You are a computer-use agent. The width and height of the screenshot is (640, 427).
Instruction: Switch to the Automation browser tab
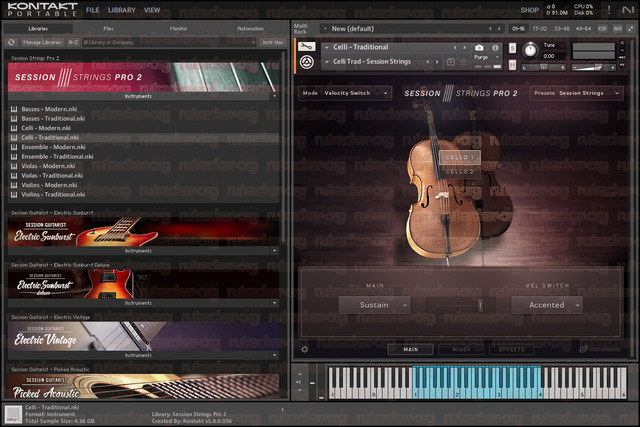(250, 29)
